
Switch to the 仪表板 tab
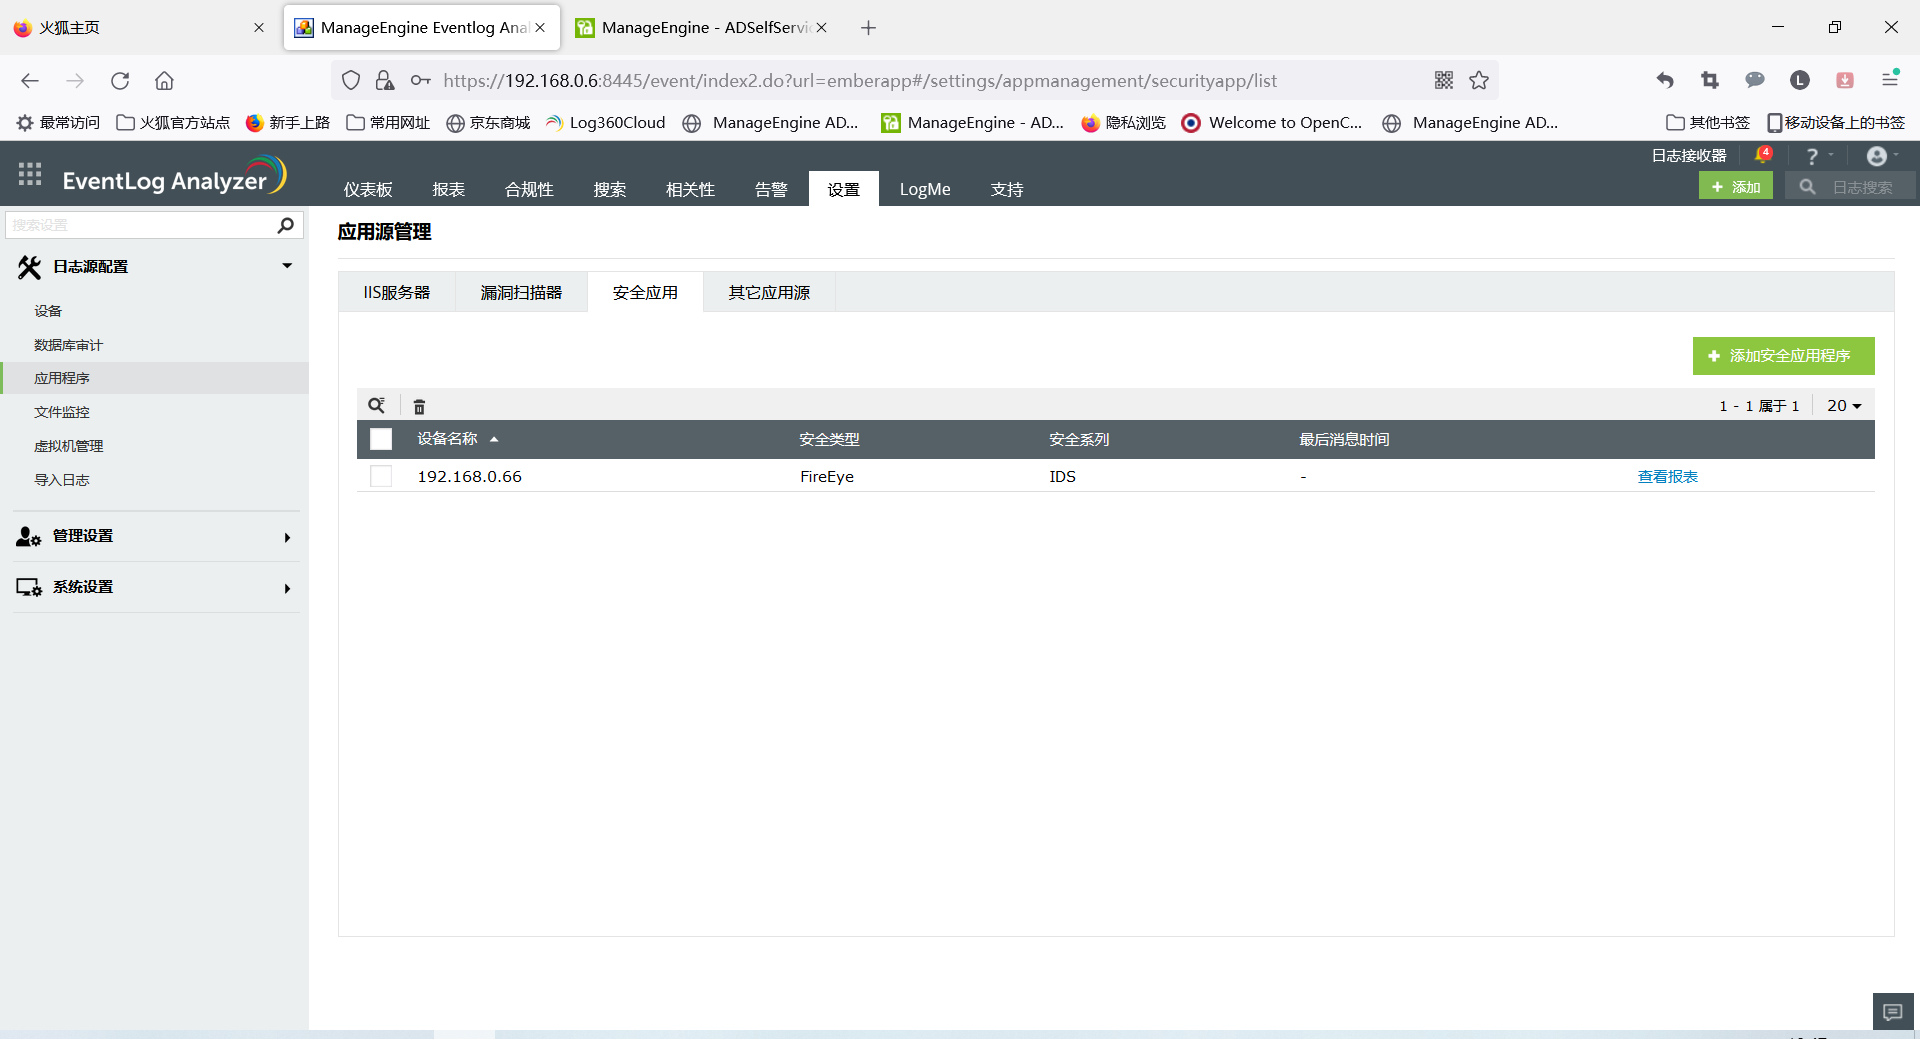click(368, 189)
